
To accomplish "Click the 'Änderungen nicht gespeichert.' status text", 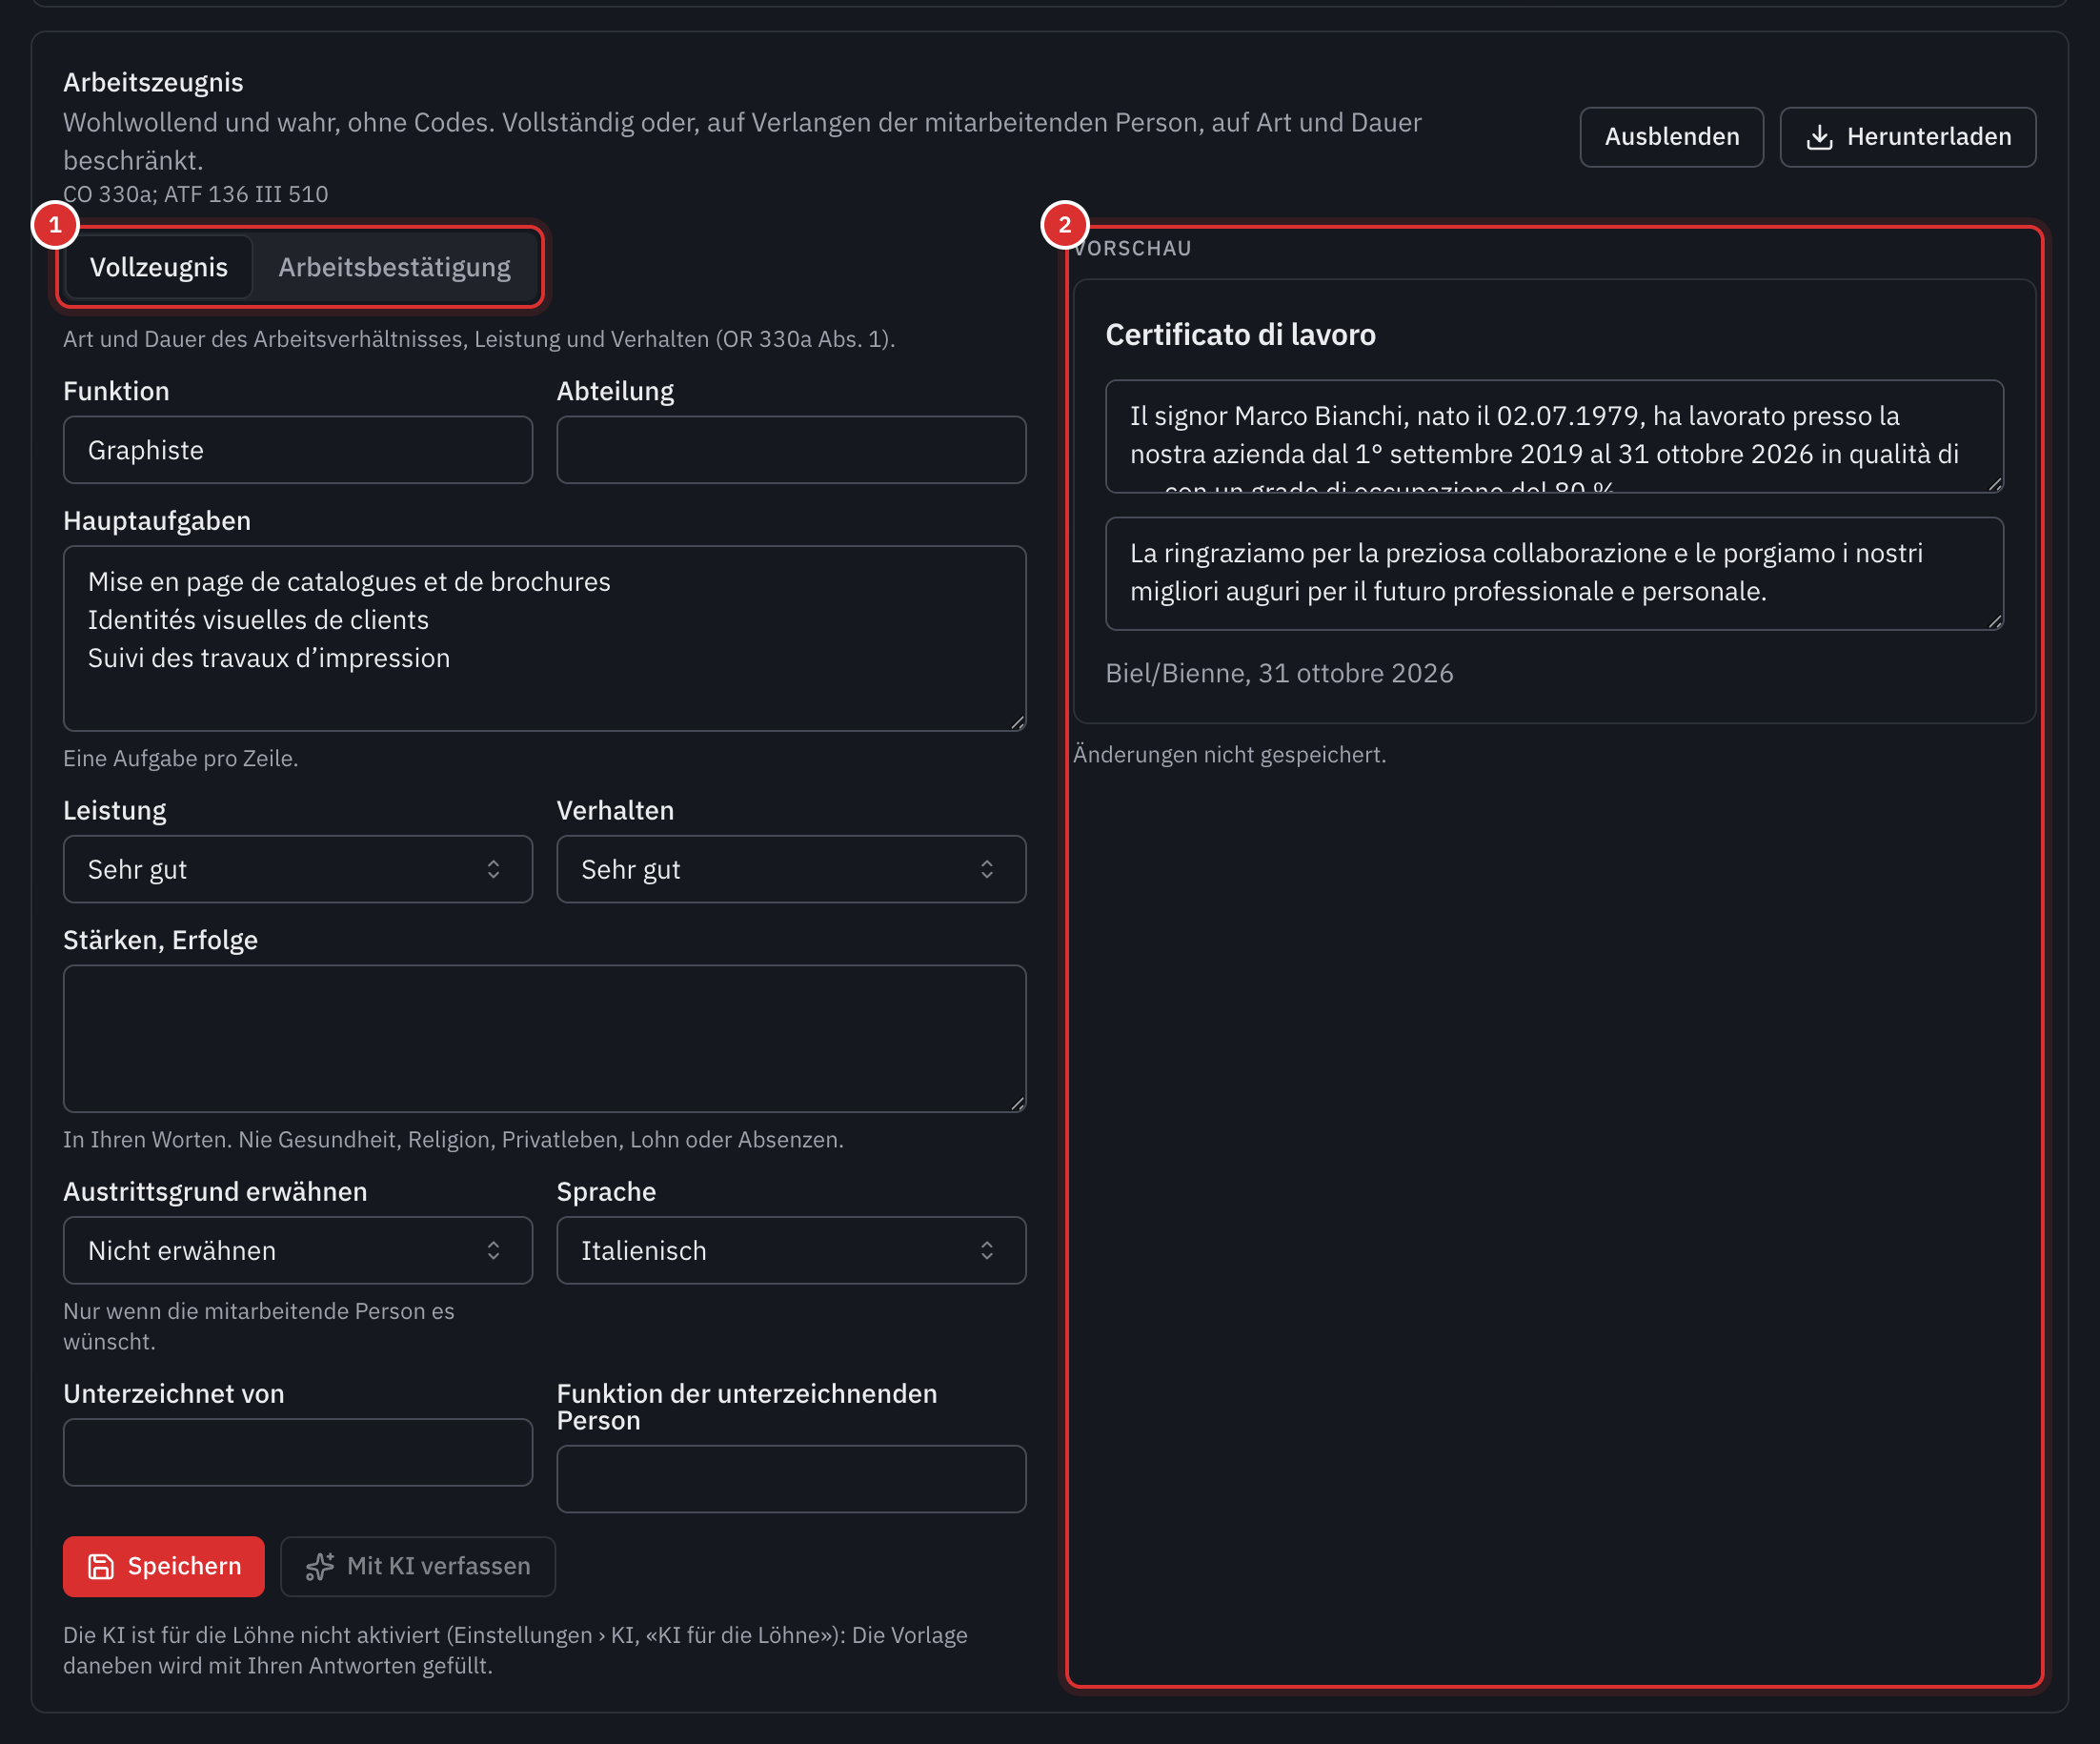I will 1229,755.
